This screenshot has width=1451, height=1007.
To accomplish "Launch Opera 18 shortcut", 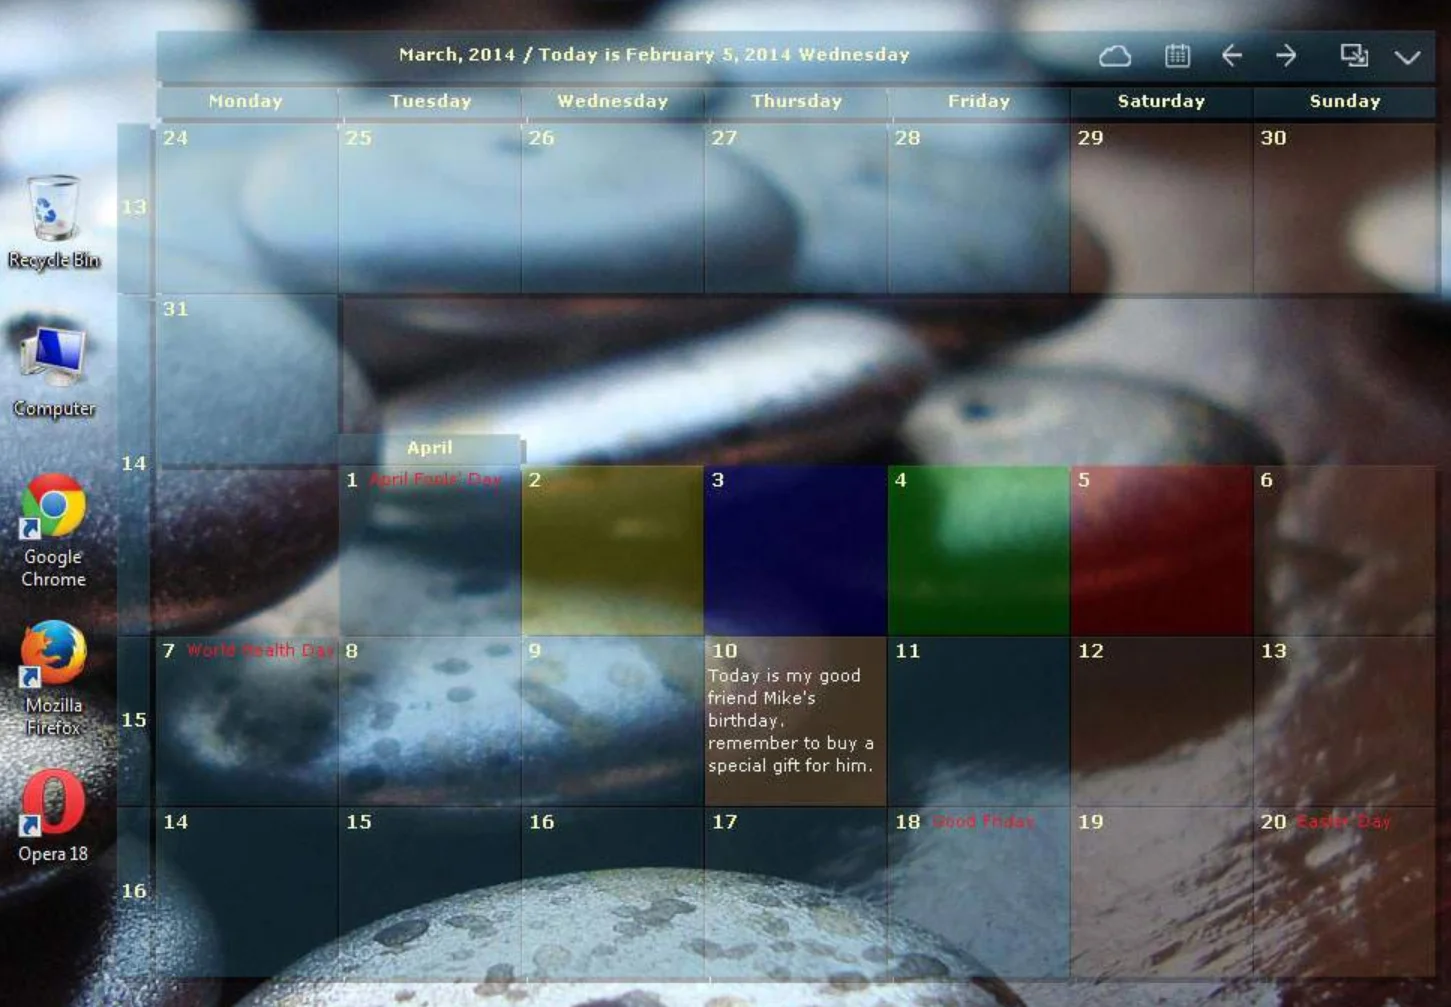I will point(54,816).
